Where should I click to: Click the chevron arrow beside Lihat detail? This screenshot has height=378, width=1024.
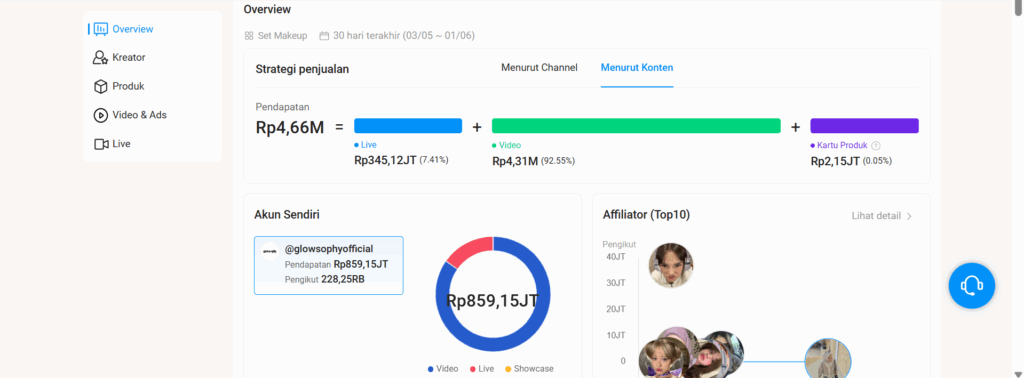coord(909,216)
